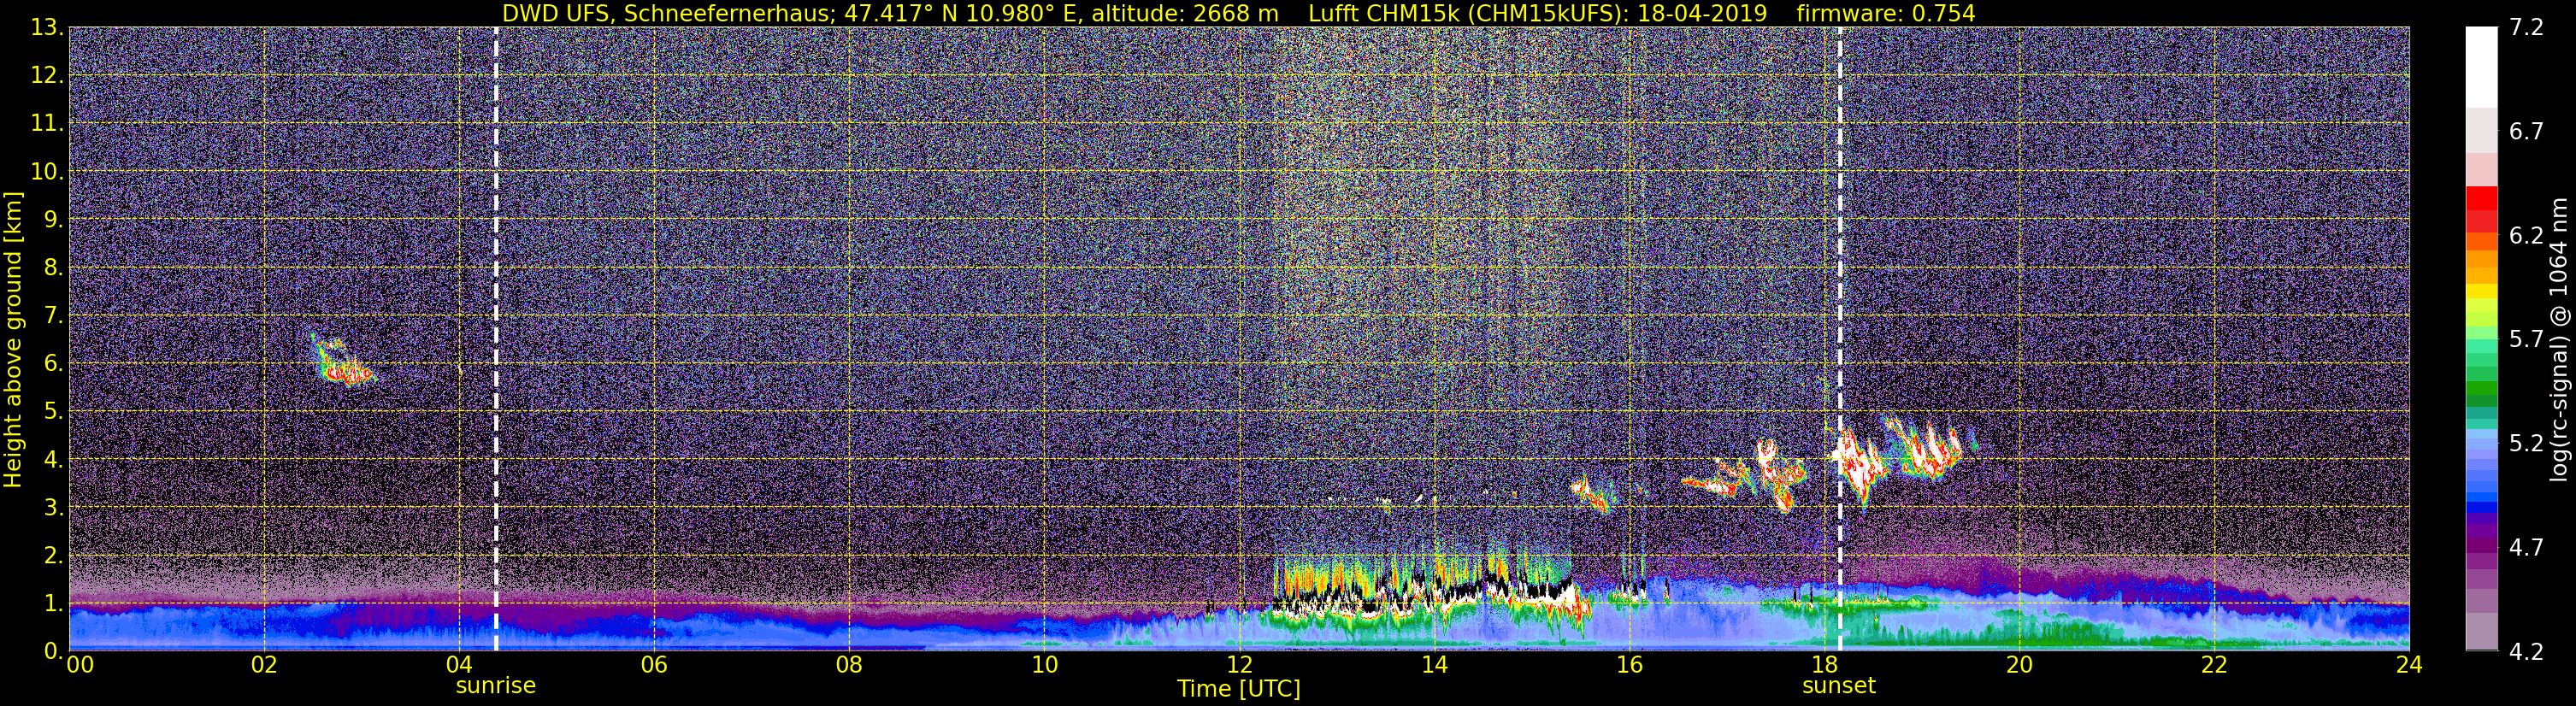Click the firmware: 0.754 text in the title
The height and width of the screenshot is (706, 2576).
[1886, 14]
